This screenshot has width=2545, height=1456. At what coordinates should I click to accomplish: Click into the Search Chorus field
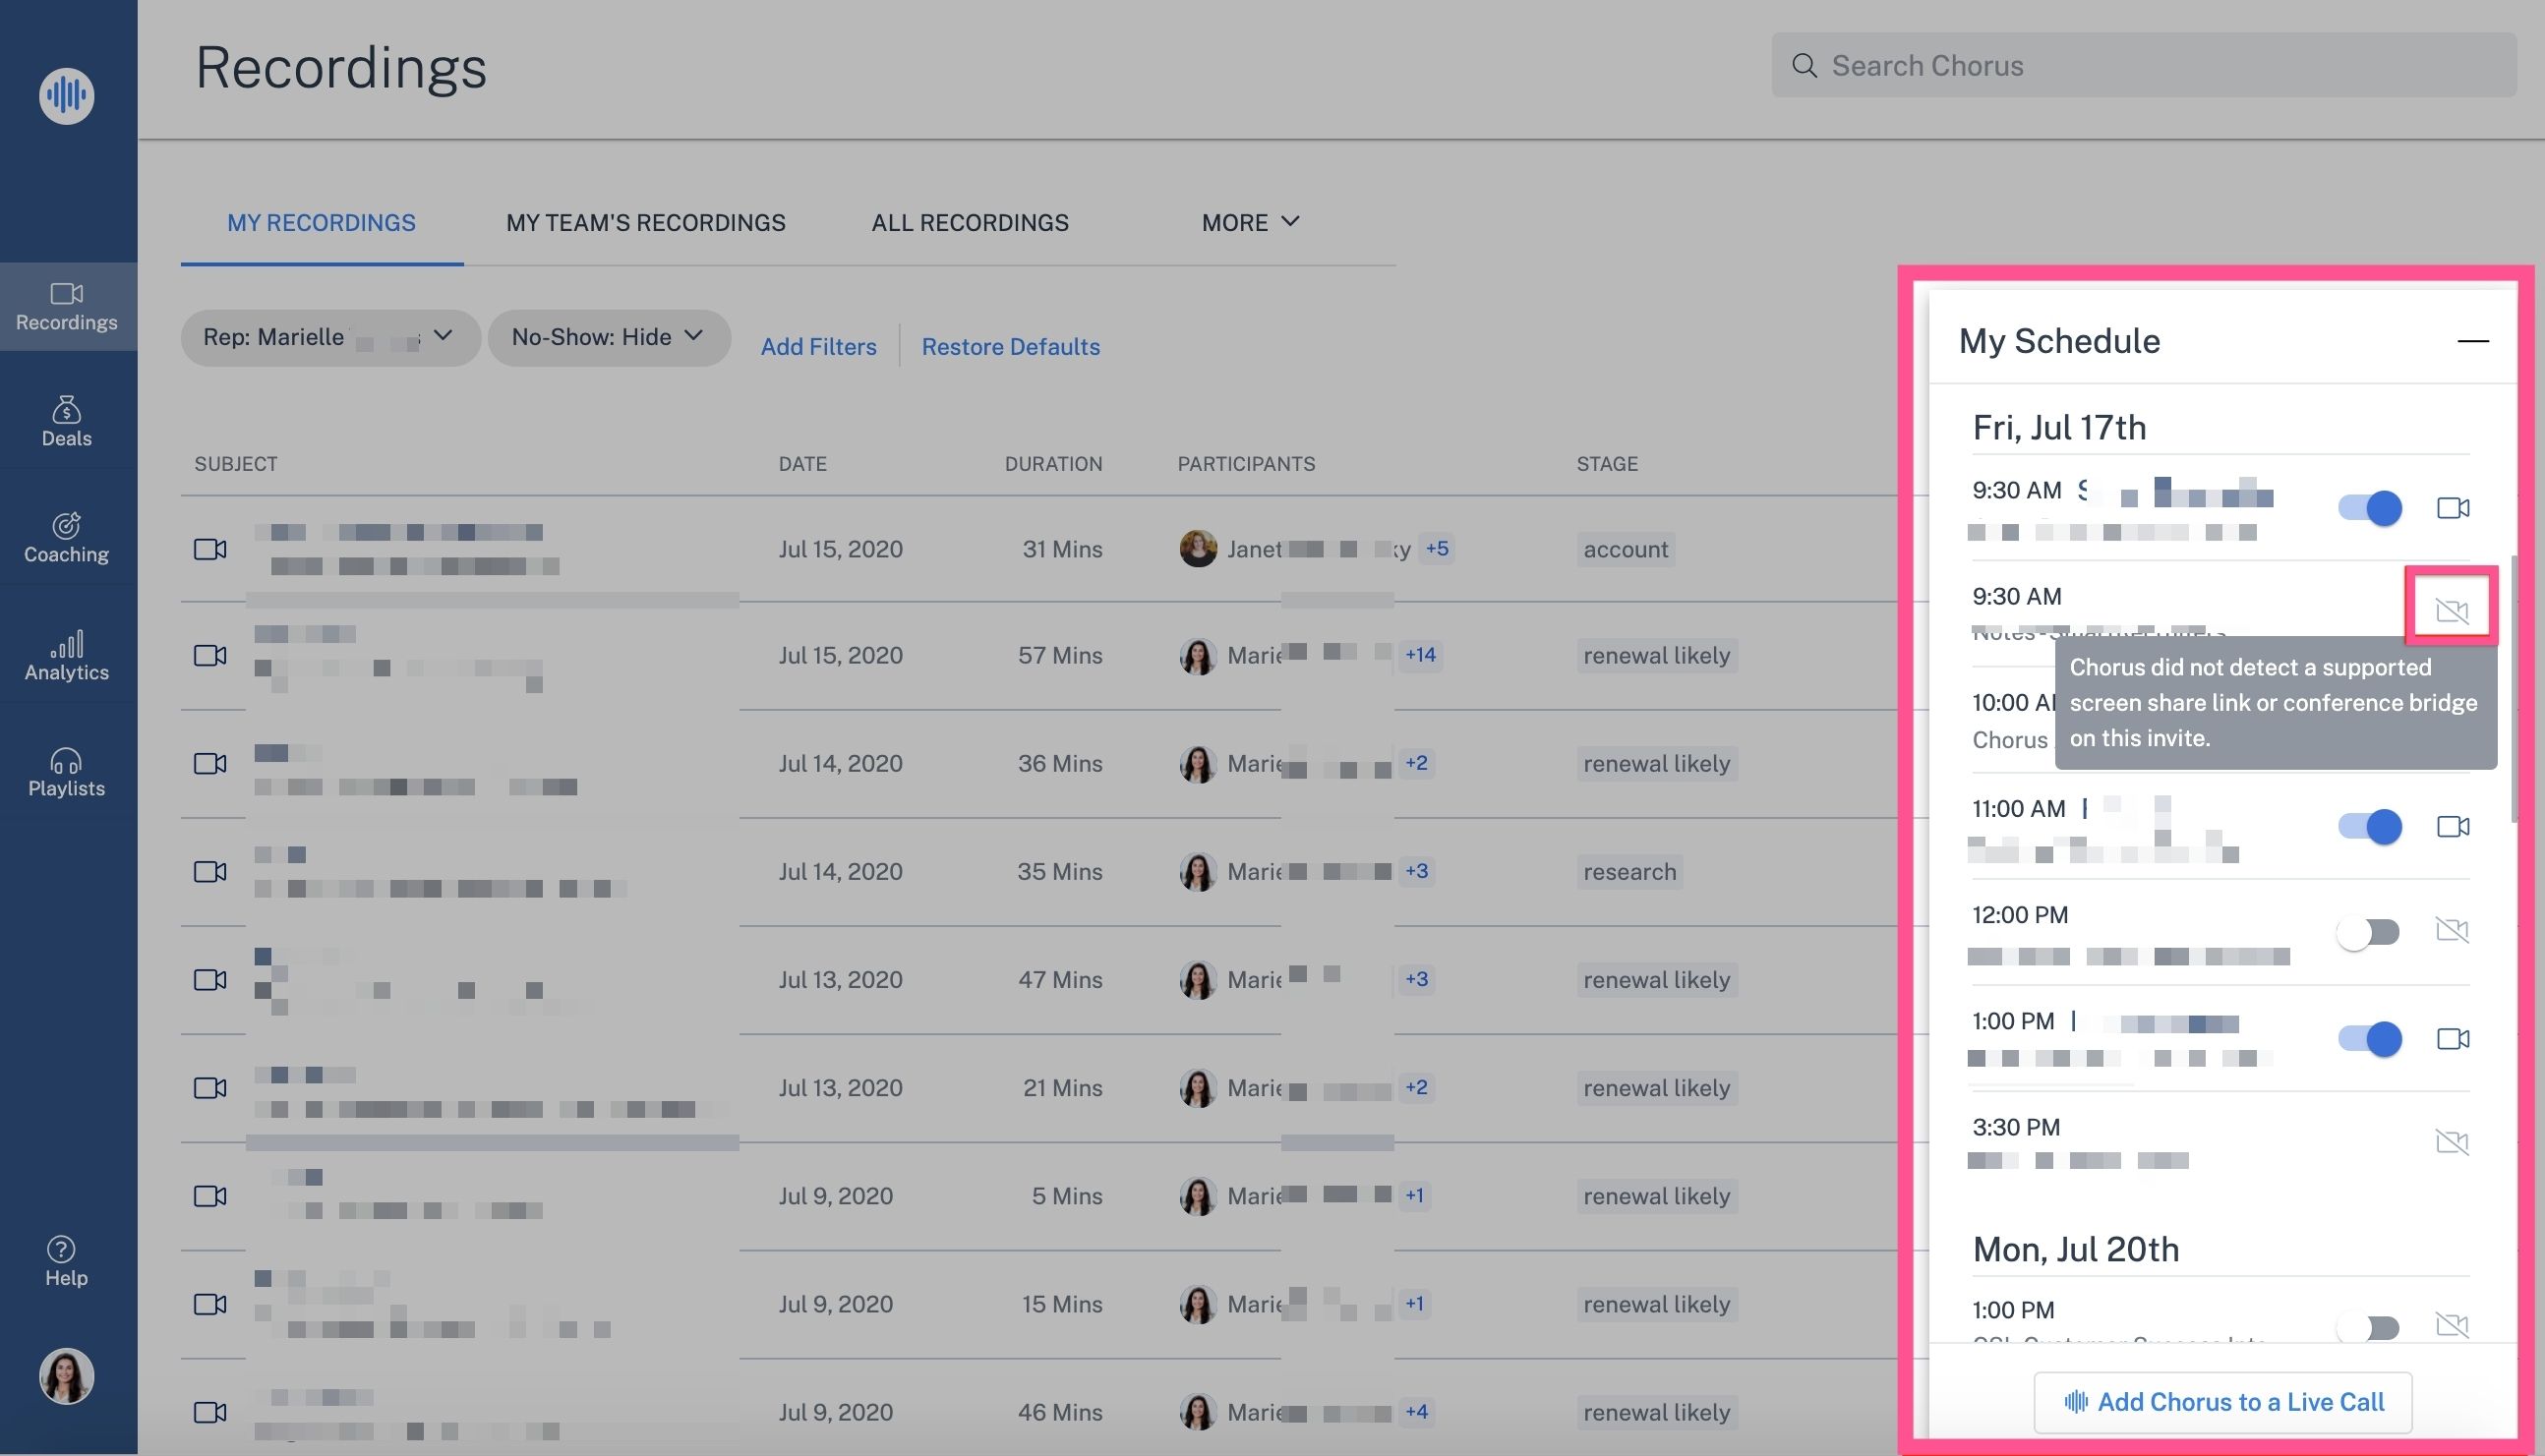coord(2143,66)
